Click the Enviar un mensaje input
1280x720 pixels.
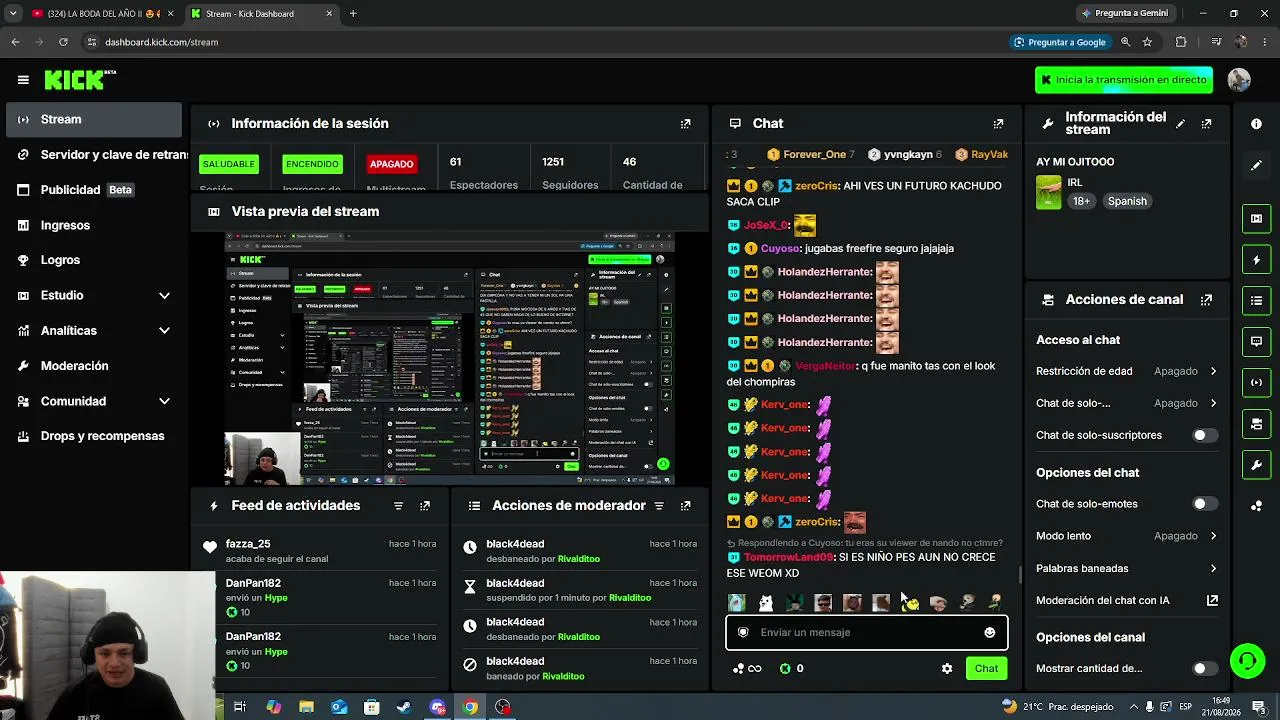[x=866, y=632]
